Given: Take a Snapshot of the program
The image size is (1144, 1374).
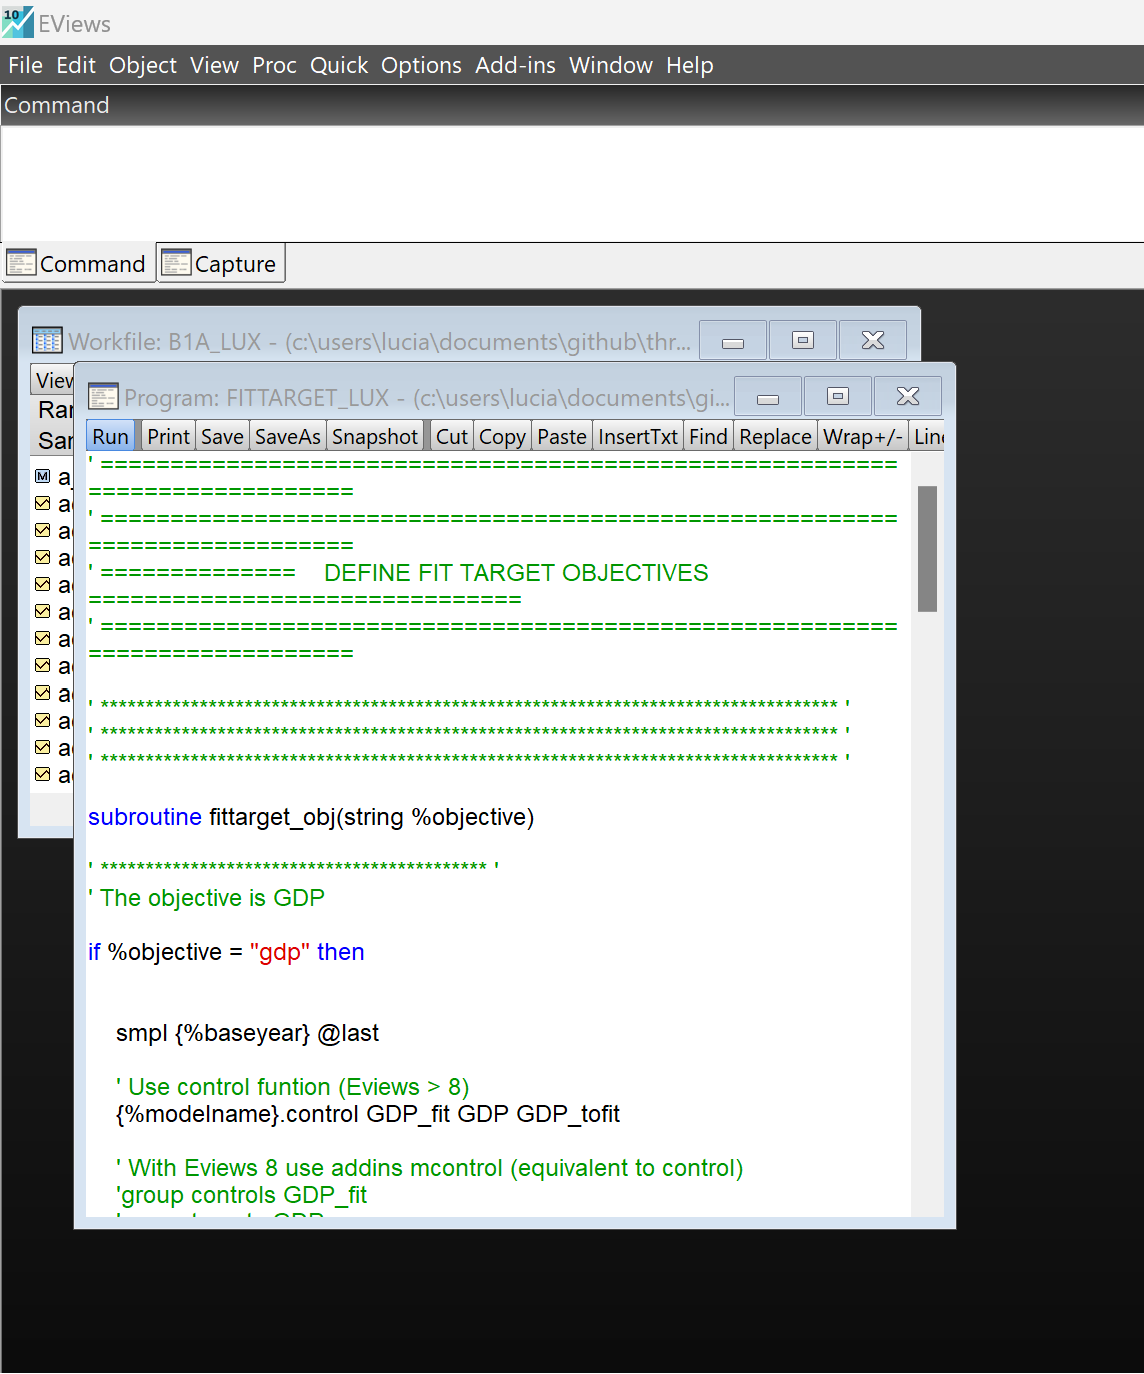Looking at the screenshot, I should point(375,437).
